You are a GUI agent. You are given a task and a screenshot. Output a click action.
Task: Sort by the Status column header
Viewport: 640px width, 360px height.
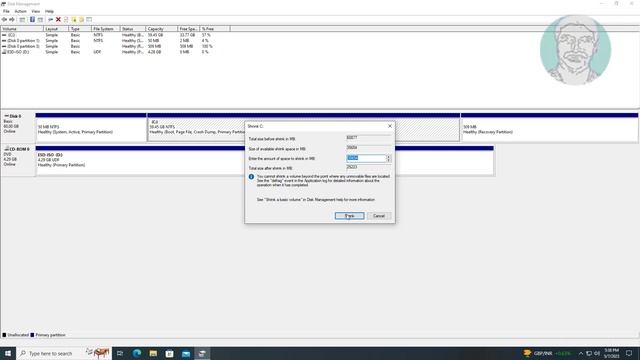pyautogui.click(x=133, y=29)
